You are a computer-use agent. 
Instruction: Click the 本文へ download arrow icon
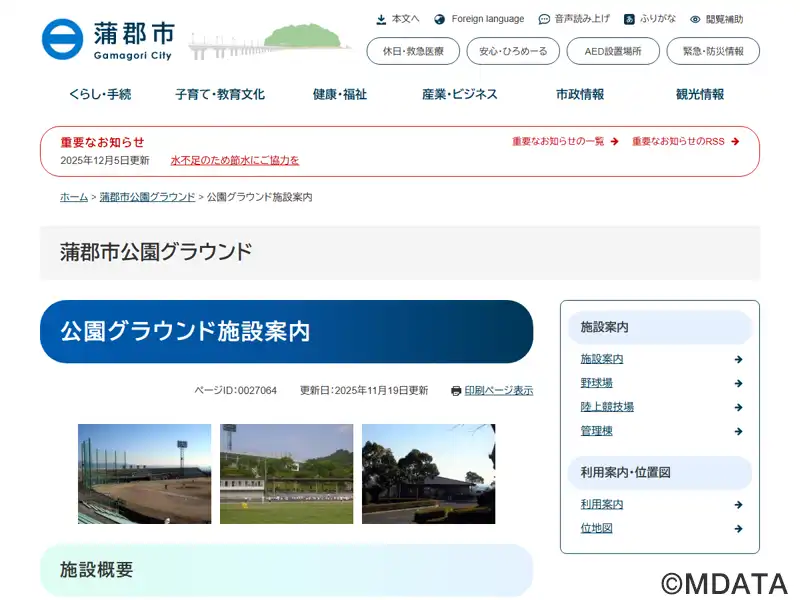(x=381, y=19)
